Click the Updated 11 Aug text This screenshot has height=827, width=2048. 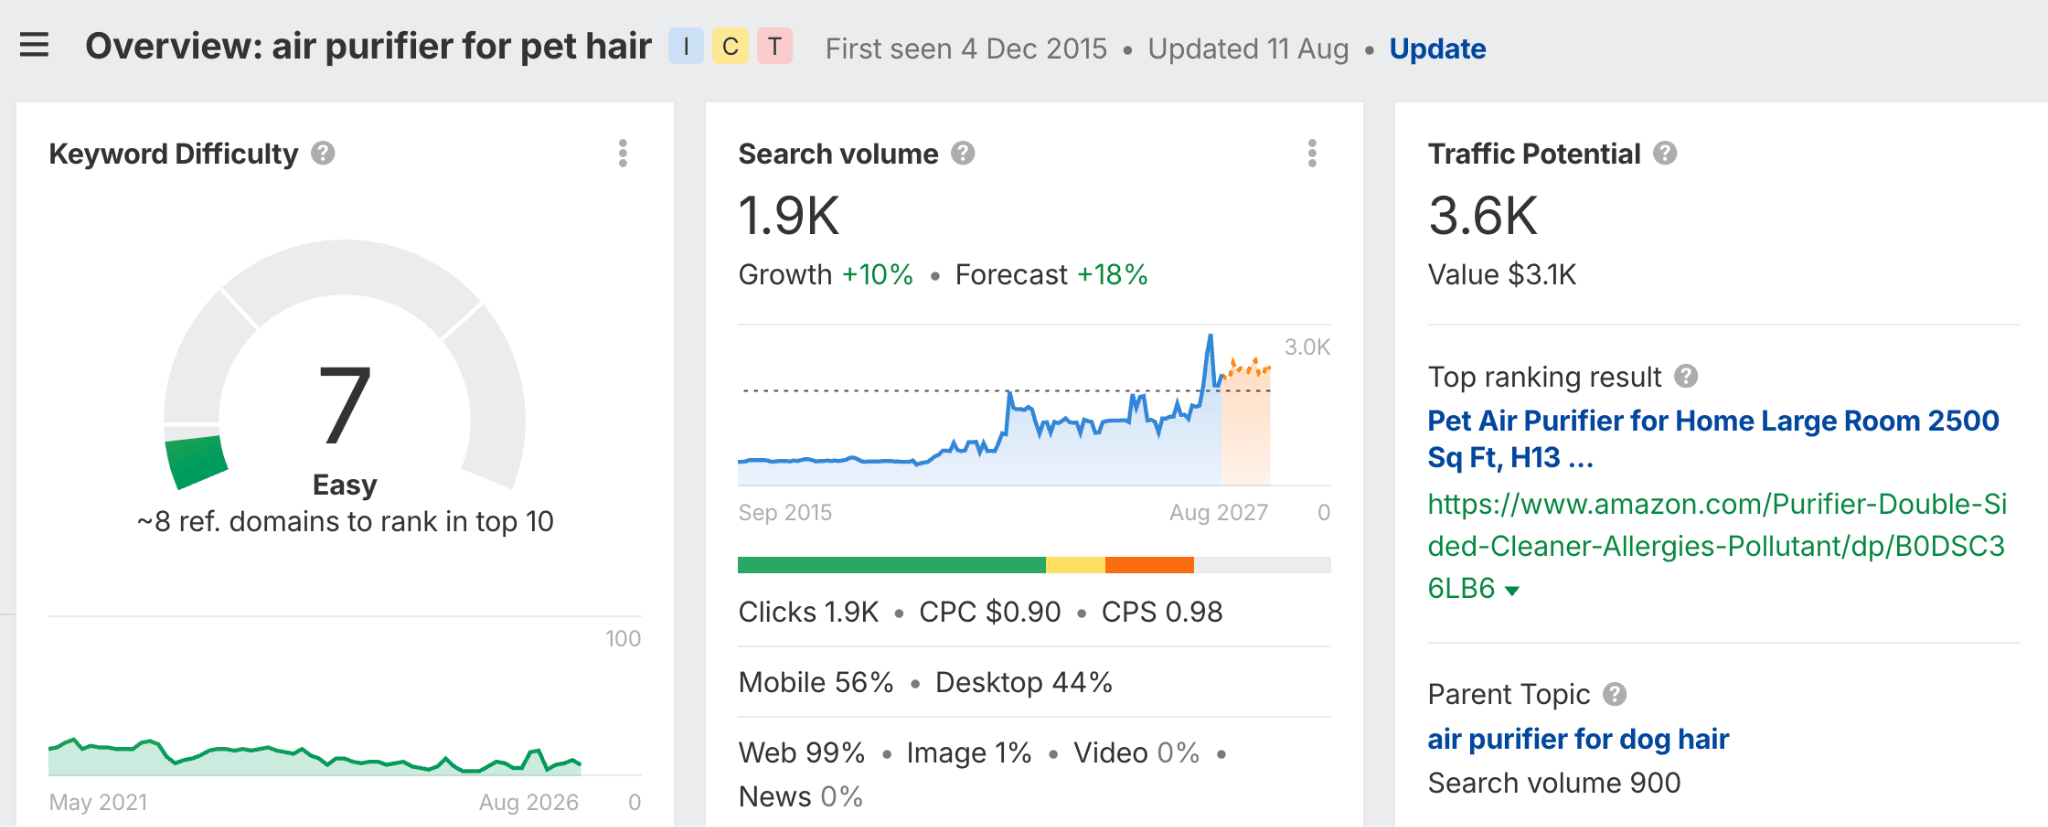click(x=1248, y=48)
